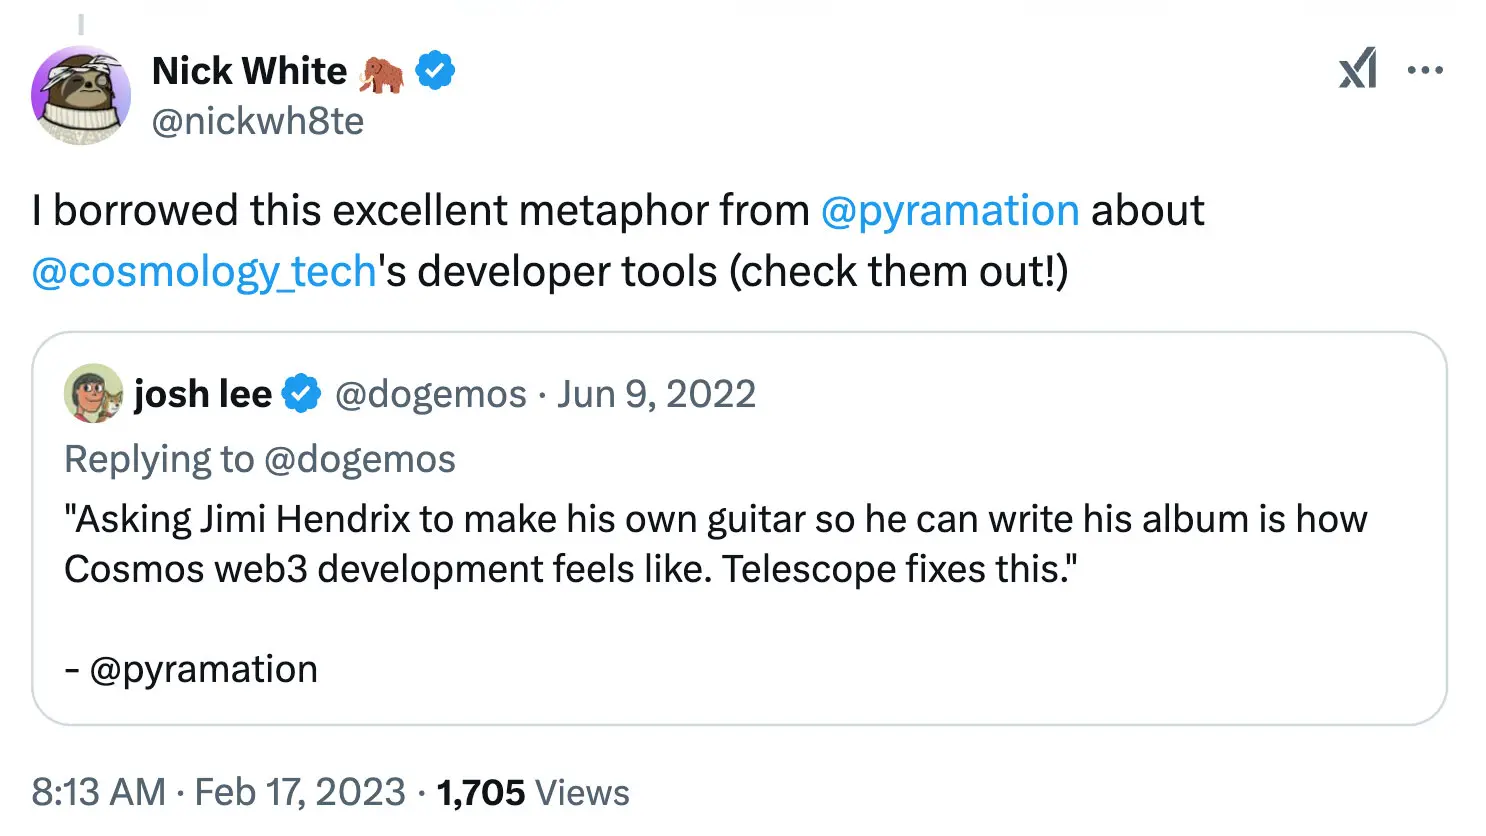Click the Jun 9, 2022 timestamp link

click(x=655, y=393)
